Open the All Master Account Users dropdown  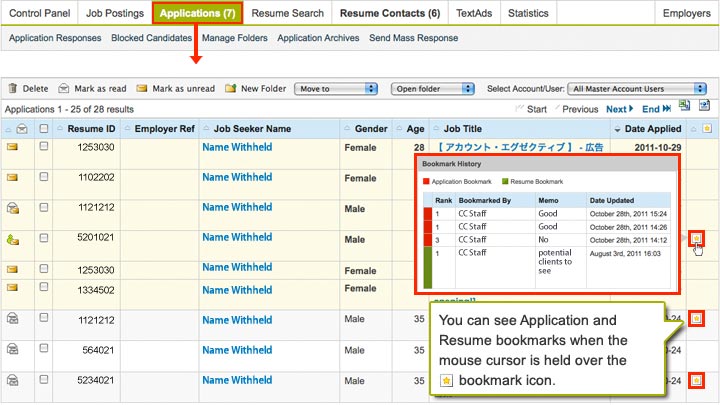tap(637, 89)
